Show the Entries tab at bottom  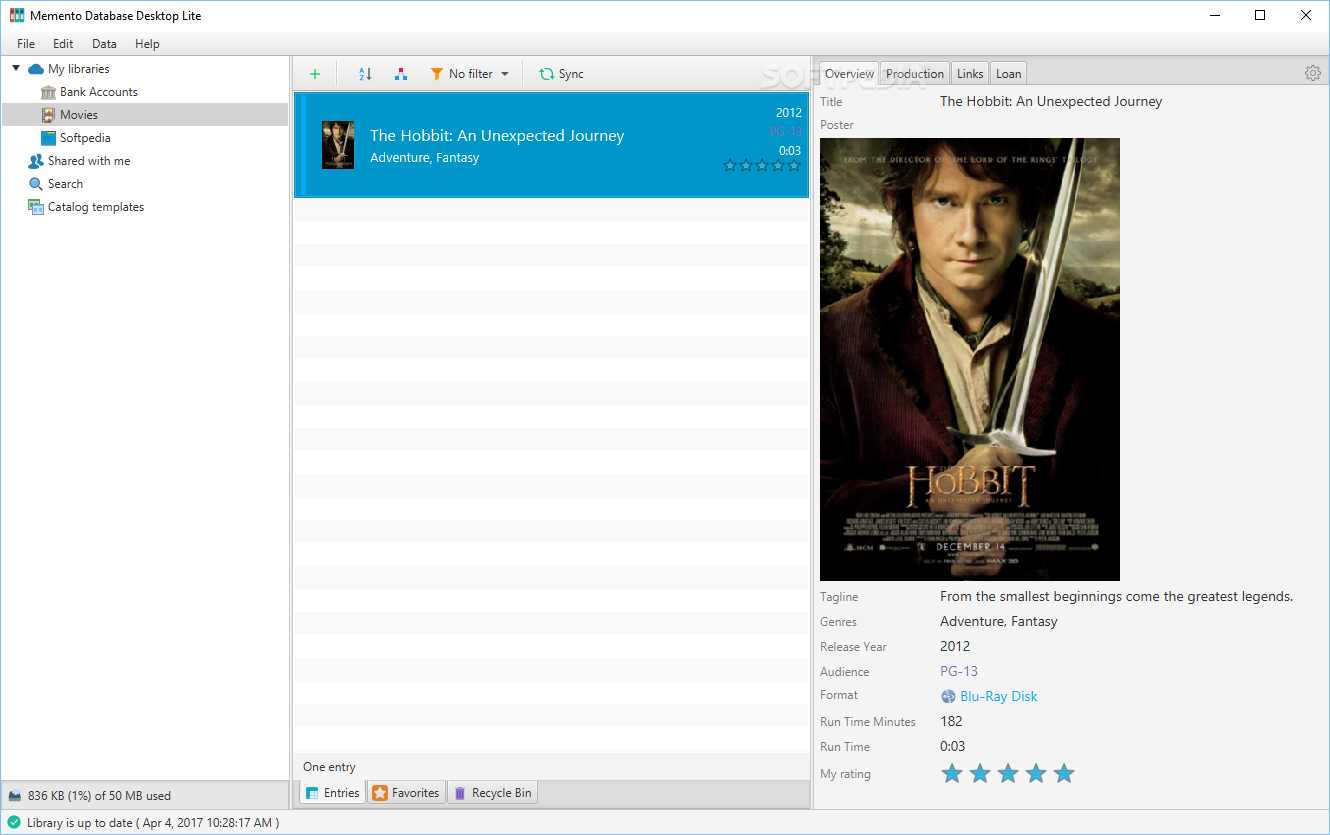click(x=332, y=793)
